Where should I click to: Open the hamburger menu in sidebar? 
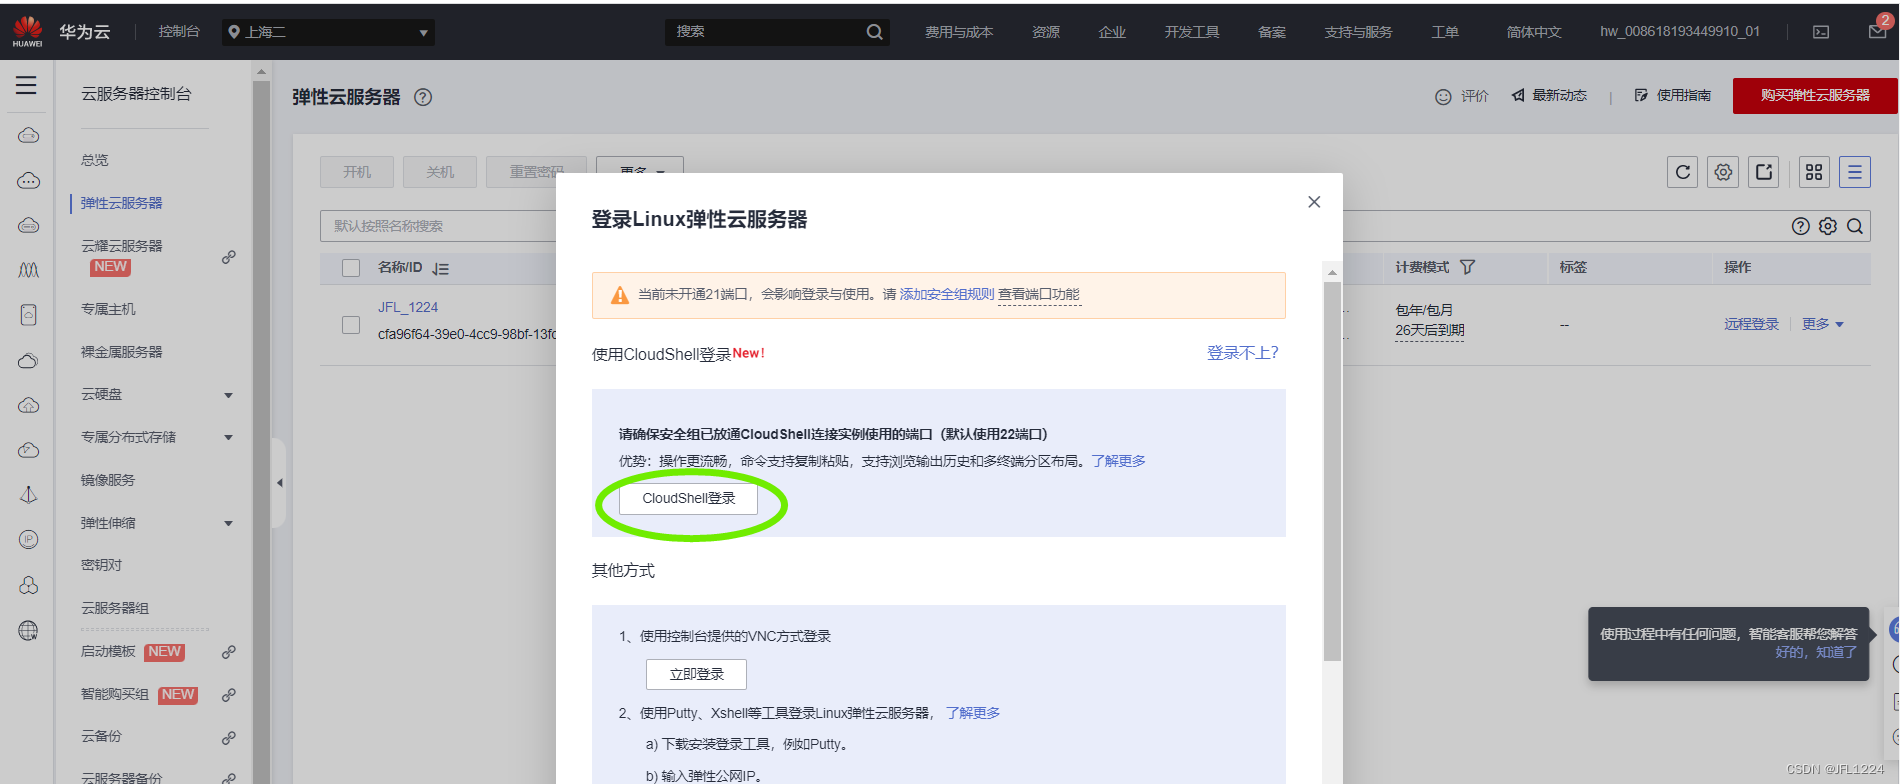(x=26, y=86)
